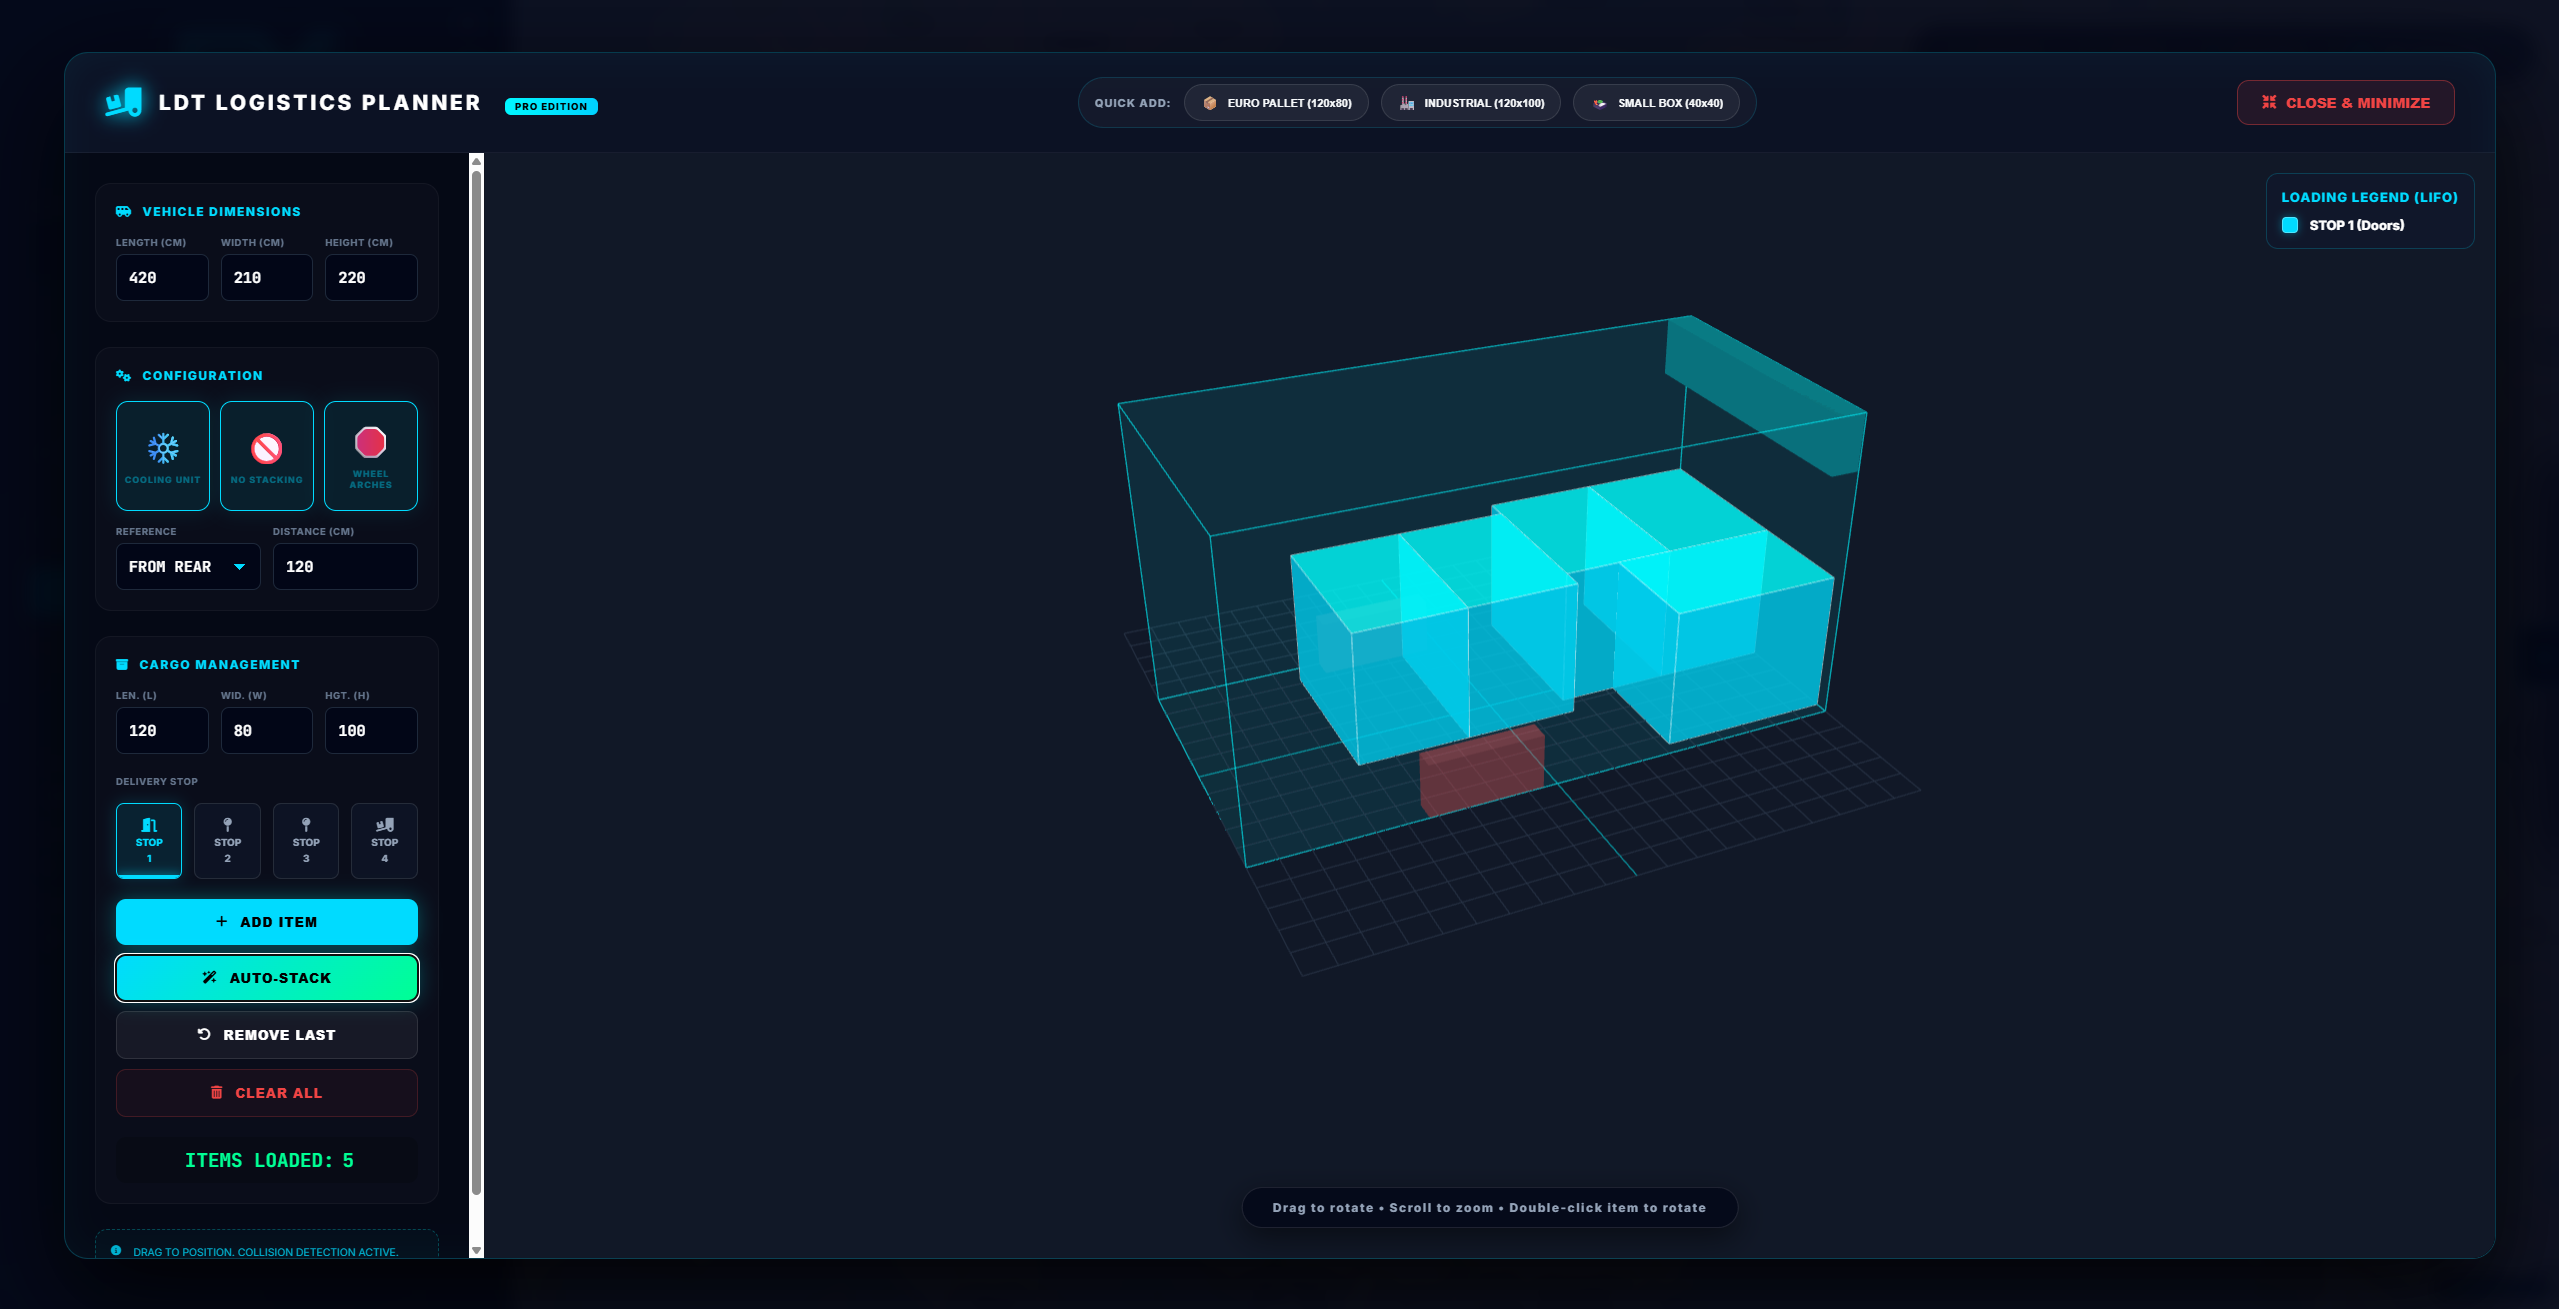2559x1309 pixels.
Task: Select delivery Stop 2
Action: 227,840
